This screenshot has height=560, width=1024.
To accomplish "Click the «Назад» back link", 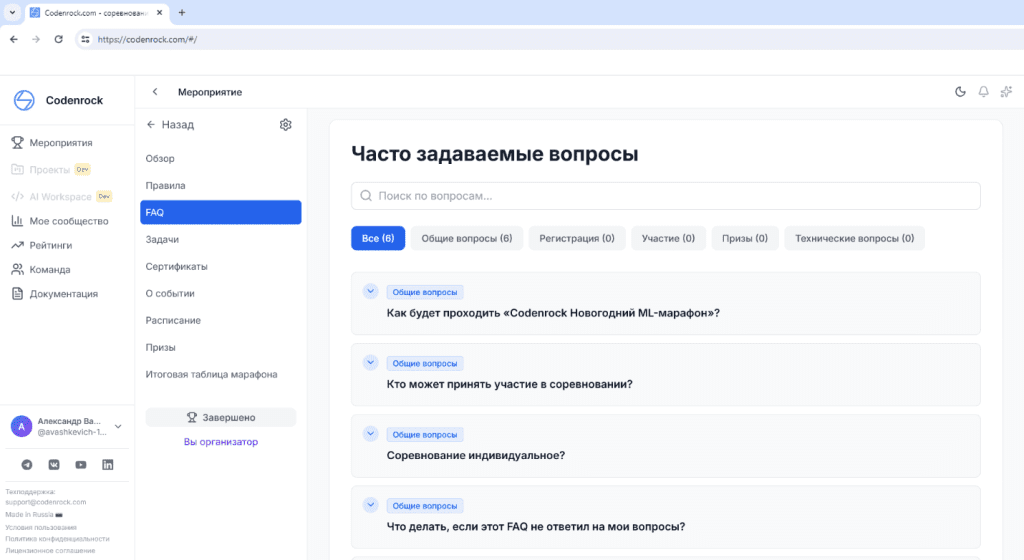I will (x=170, y=125).
